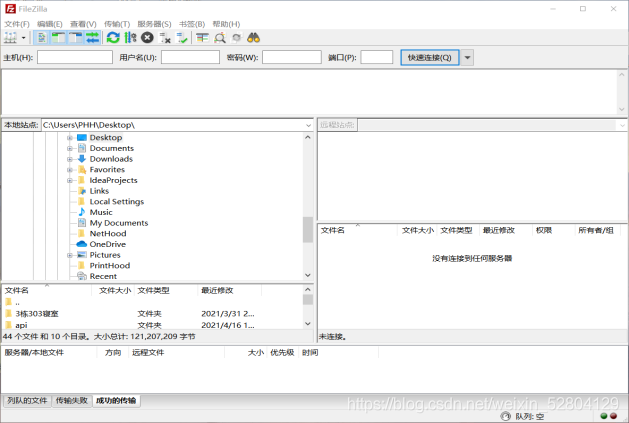Focus the 用户名(U) username field
The height and width of the screenshot is (423, 629).
pos(190,57)
